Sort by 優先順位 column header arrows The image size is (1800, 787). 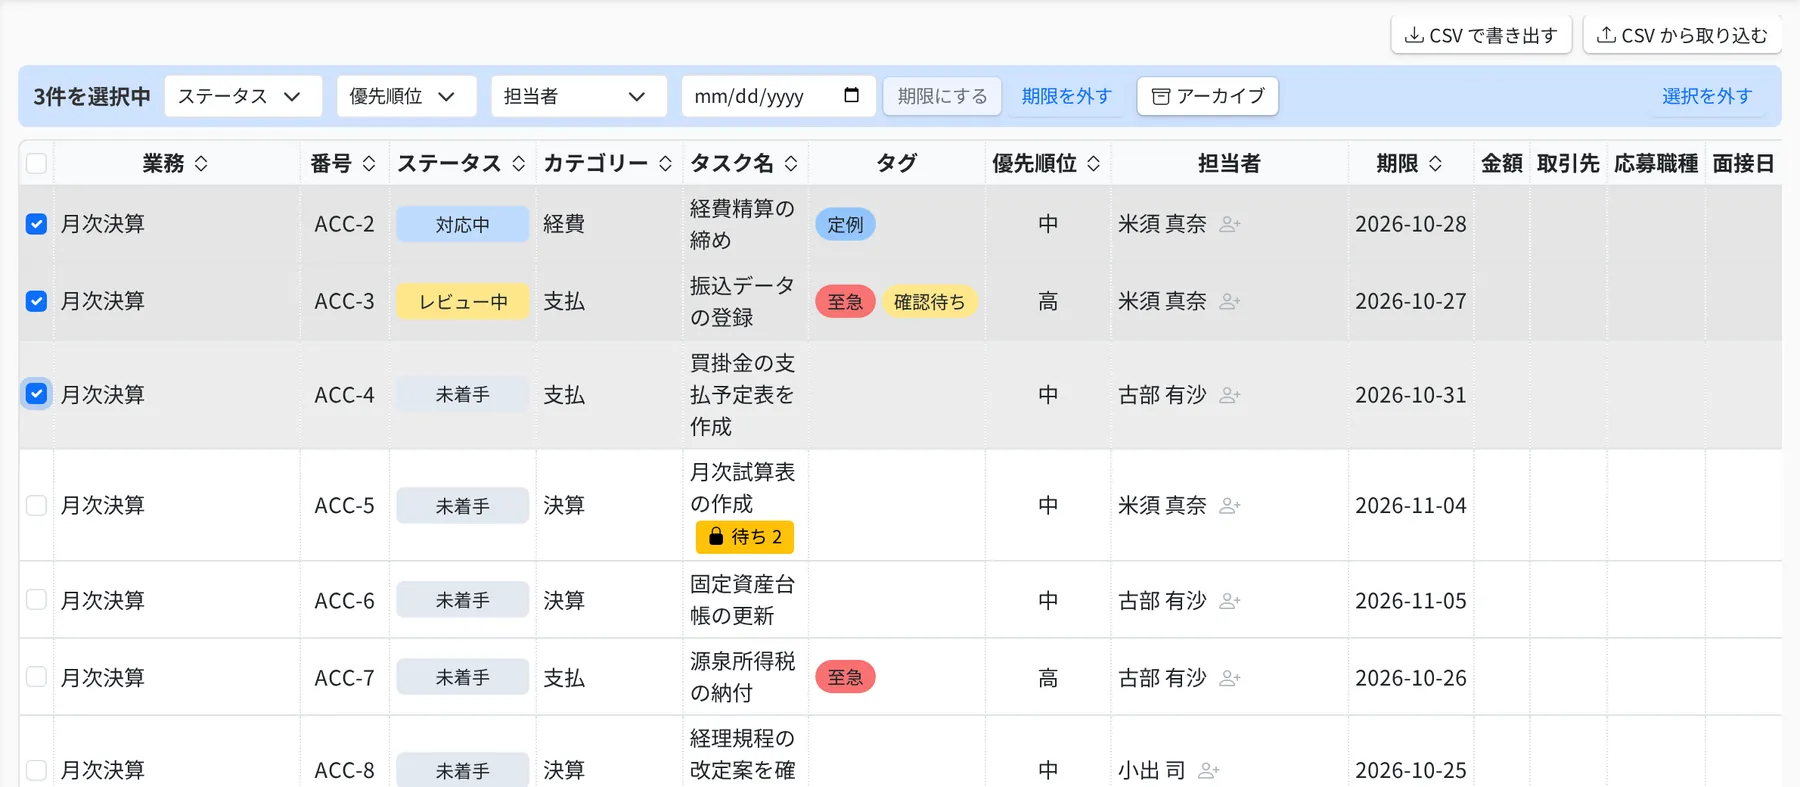[1093, 163]
